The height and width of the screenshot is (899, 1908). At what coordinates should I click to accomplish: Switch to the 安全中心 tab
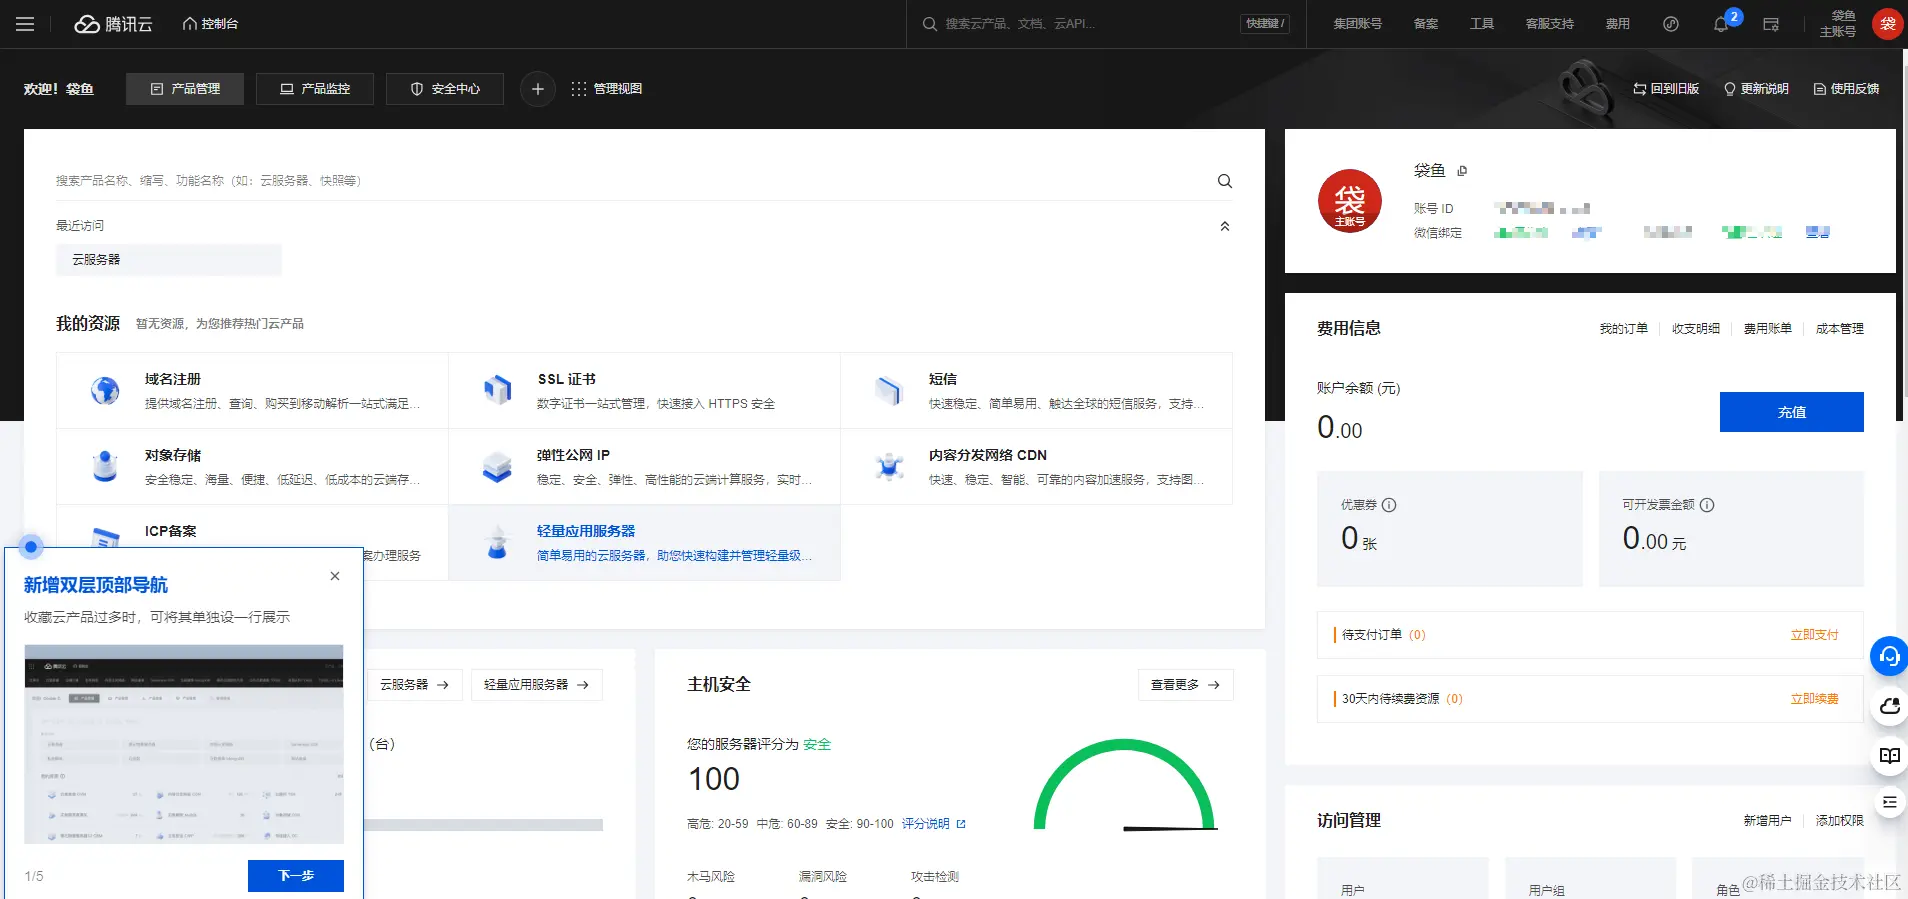tap(445, 89)
